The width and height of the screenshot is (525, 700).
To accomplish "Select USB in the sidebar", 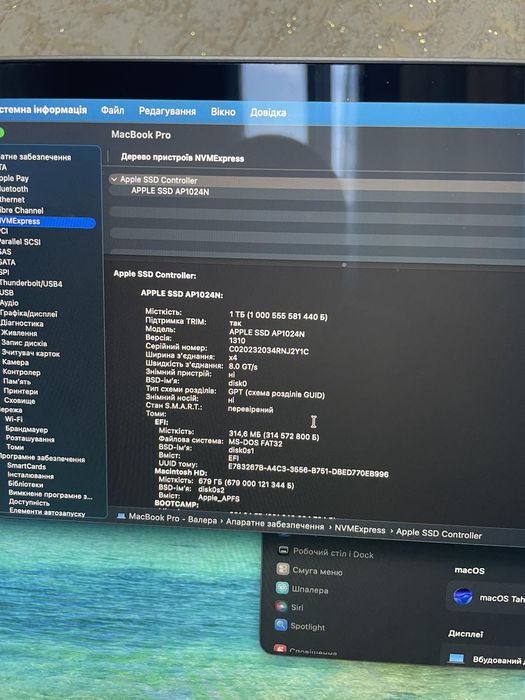I will pos(7,293).
